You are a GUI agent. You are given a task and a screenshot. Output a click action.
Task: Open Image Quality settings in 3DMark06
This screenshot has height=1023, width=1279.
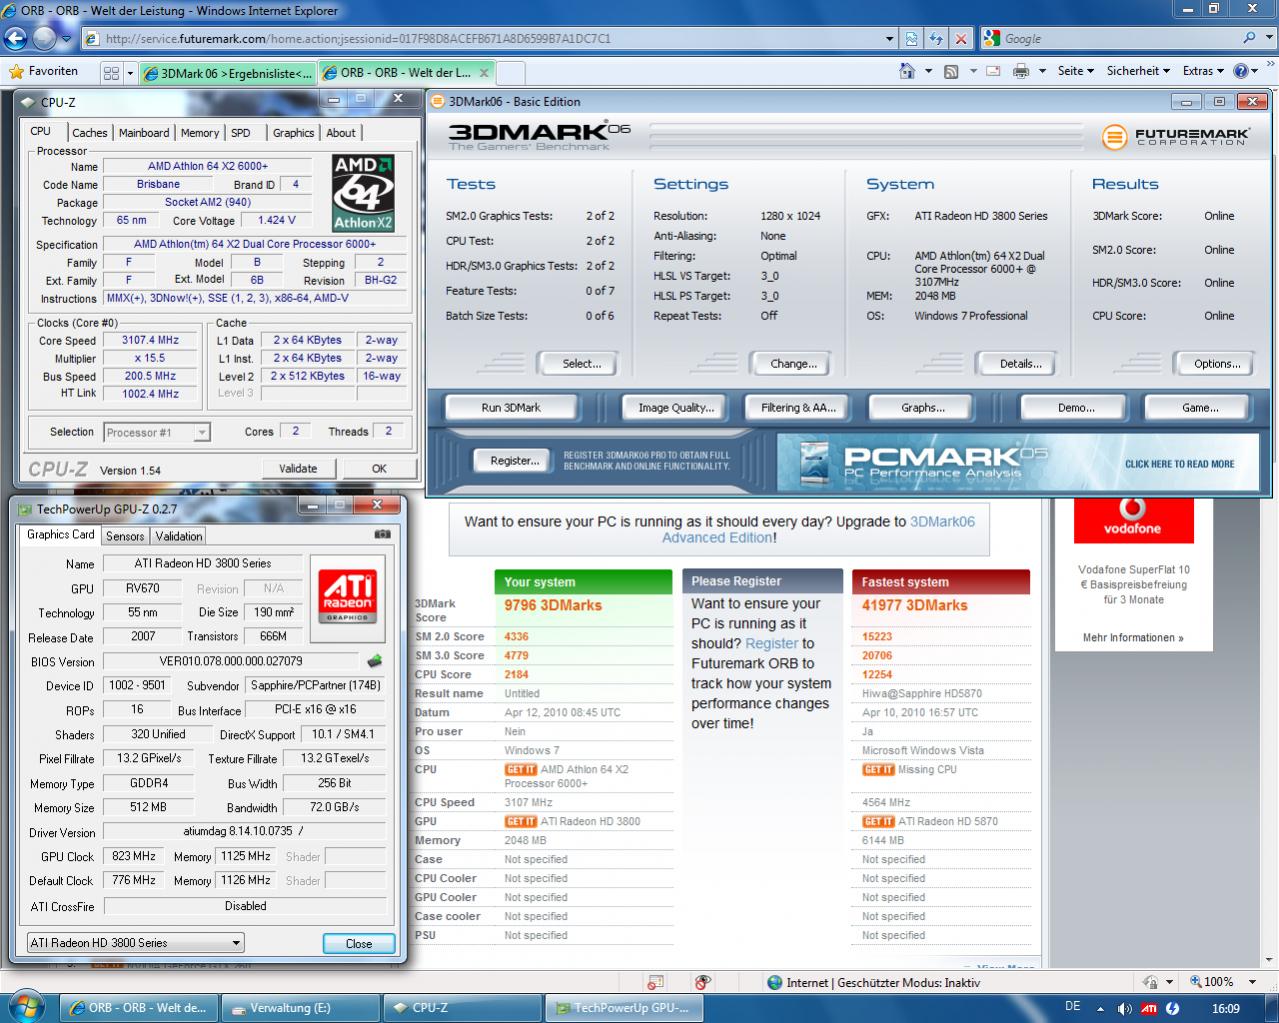pos(676,408)
